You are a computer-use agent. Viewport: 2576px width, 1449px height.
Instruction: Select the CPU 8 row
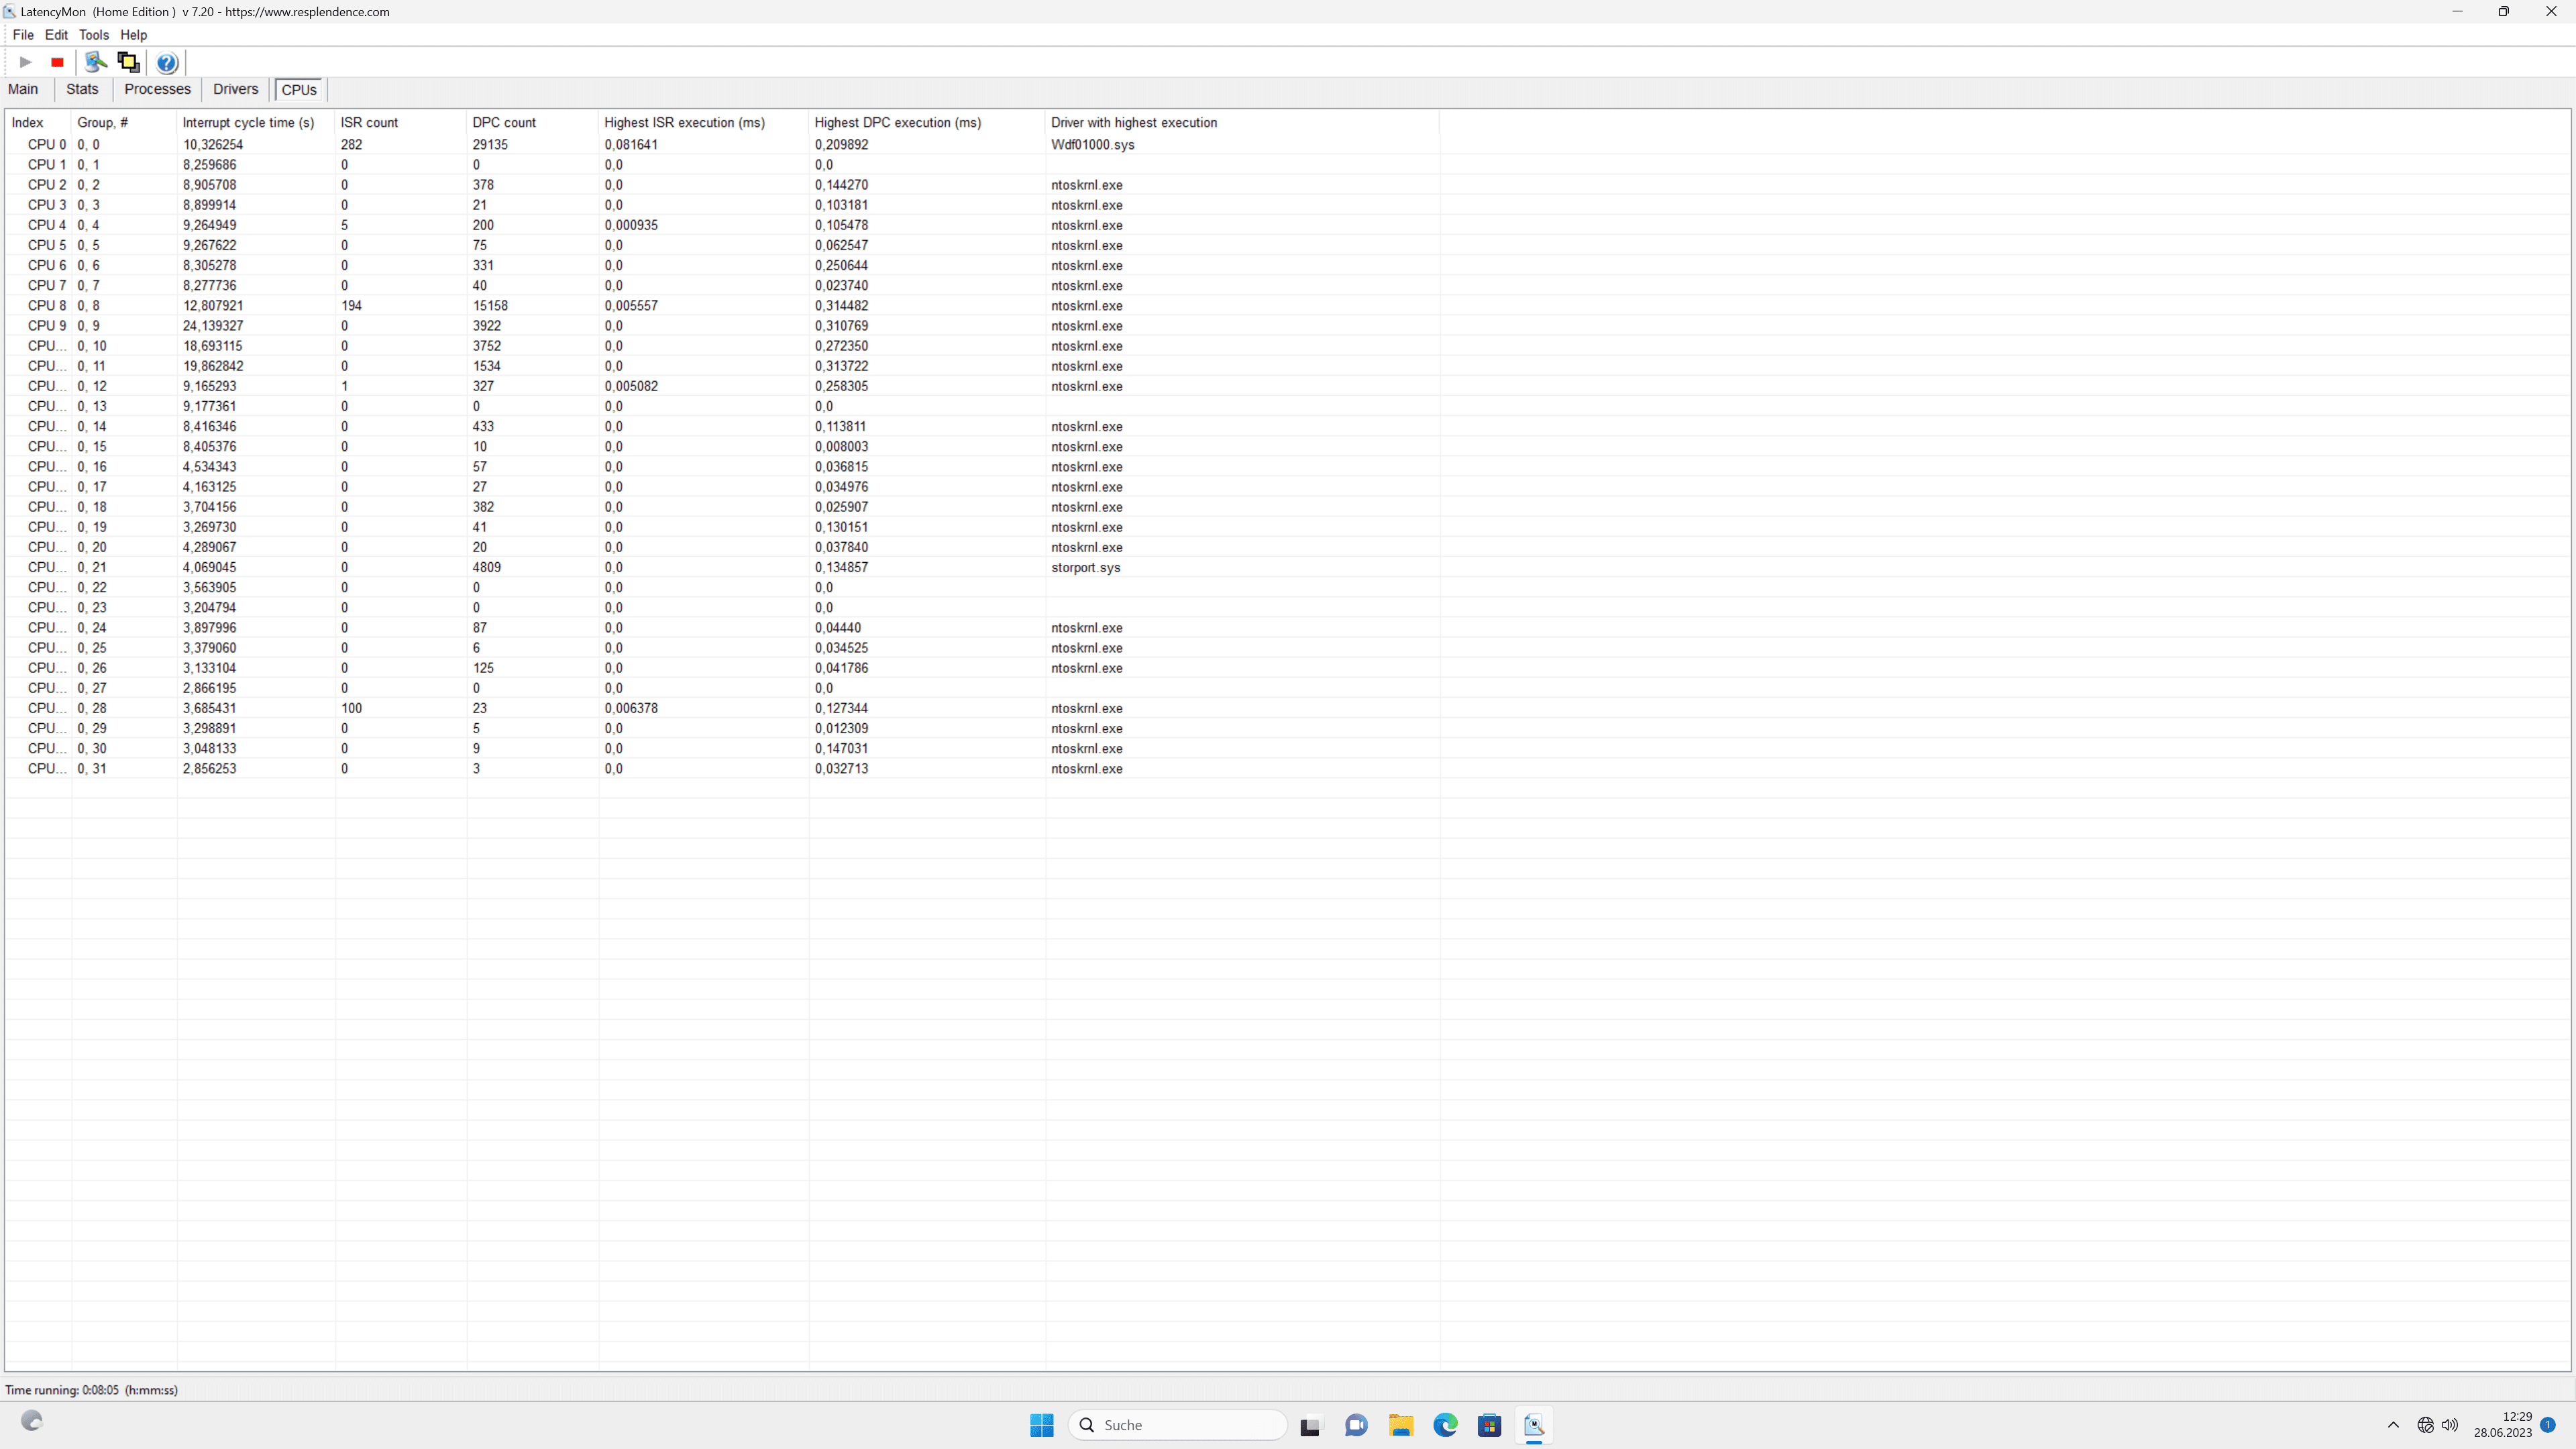pos(47,306)
